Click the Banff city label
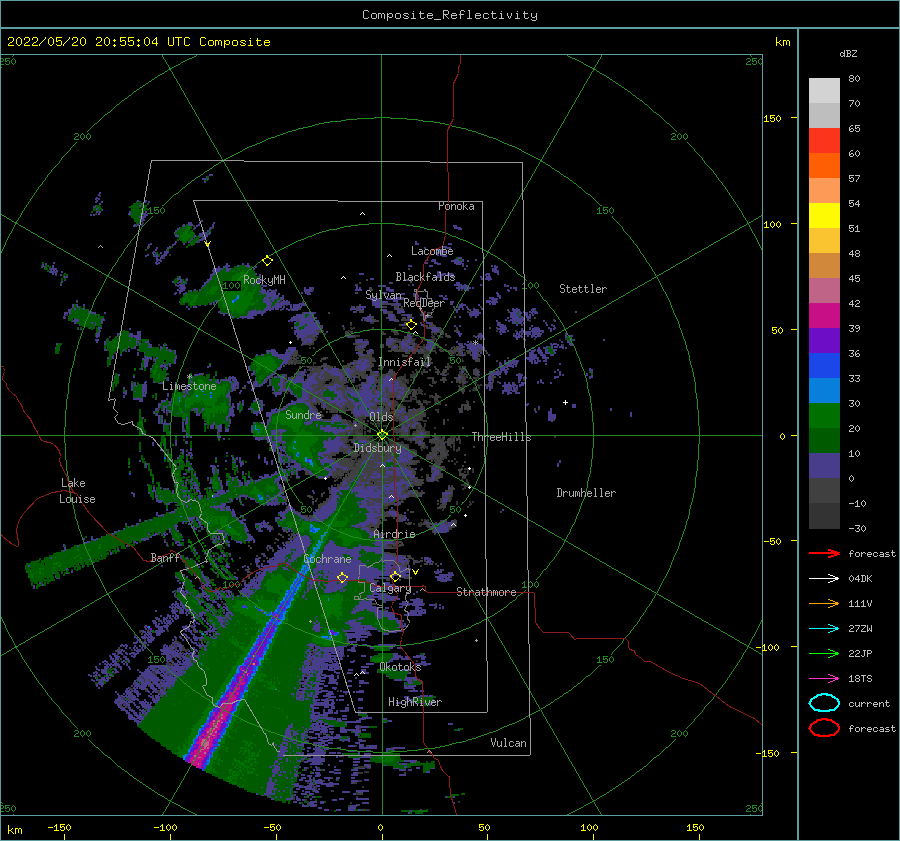The image size is (900, 841). coord(165,557)
